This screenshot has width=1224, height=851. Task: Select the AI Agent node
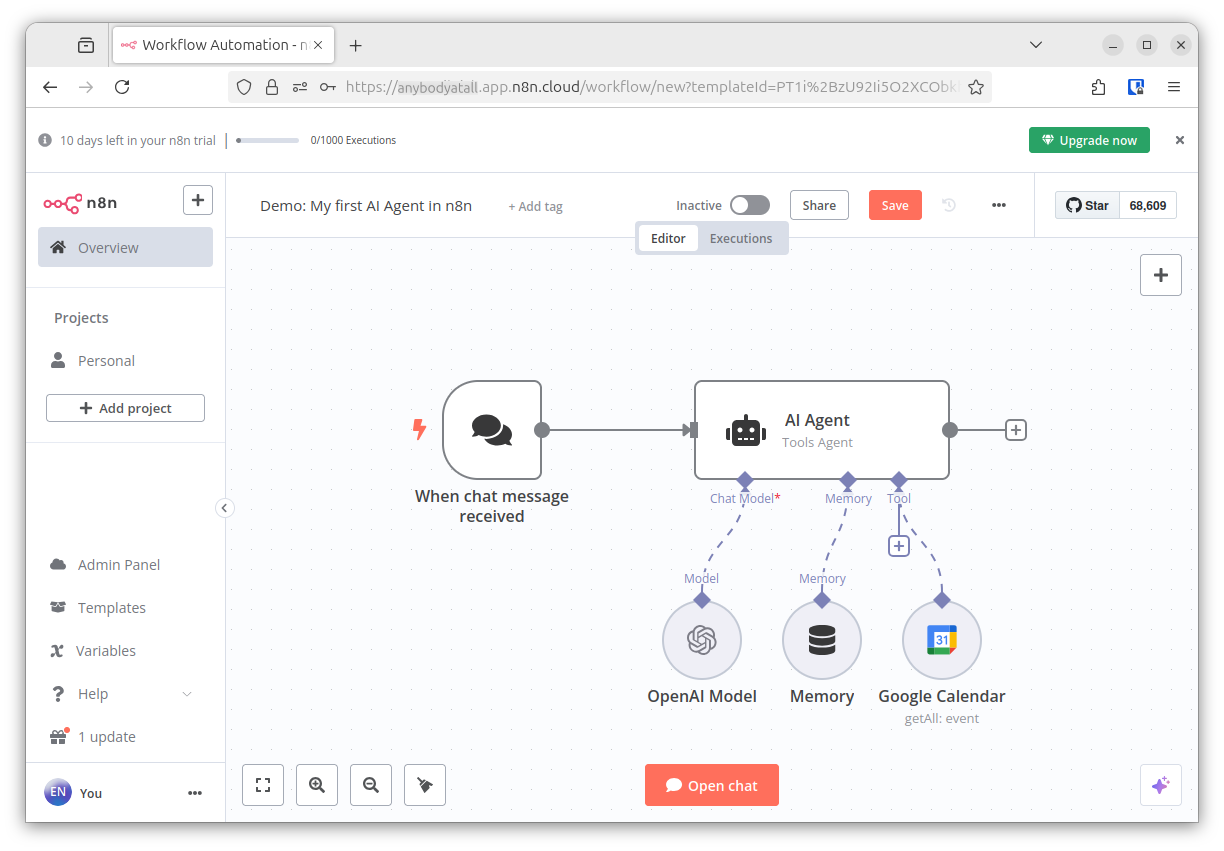821,429
